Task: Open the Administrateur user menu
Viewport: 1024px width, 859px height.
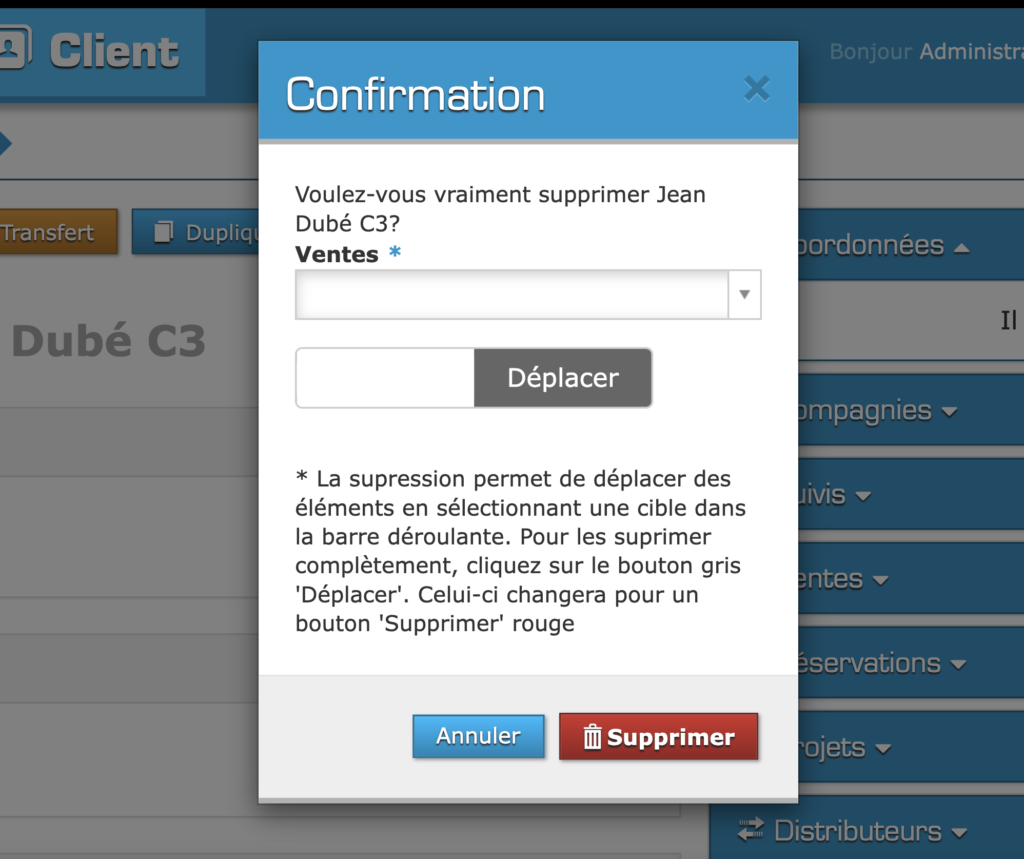Action: click(970, 51)
